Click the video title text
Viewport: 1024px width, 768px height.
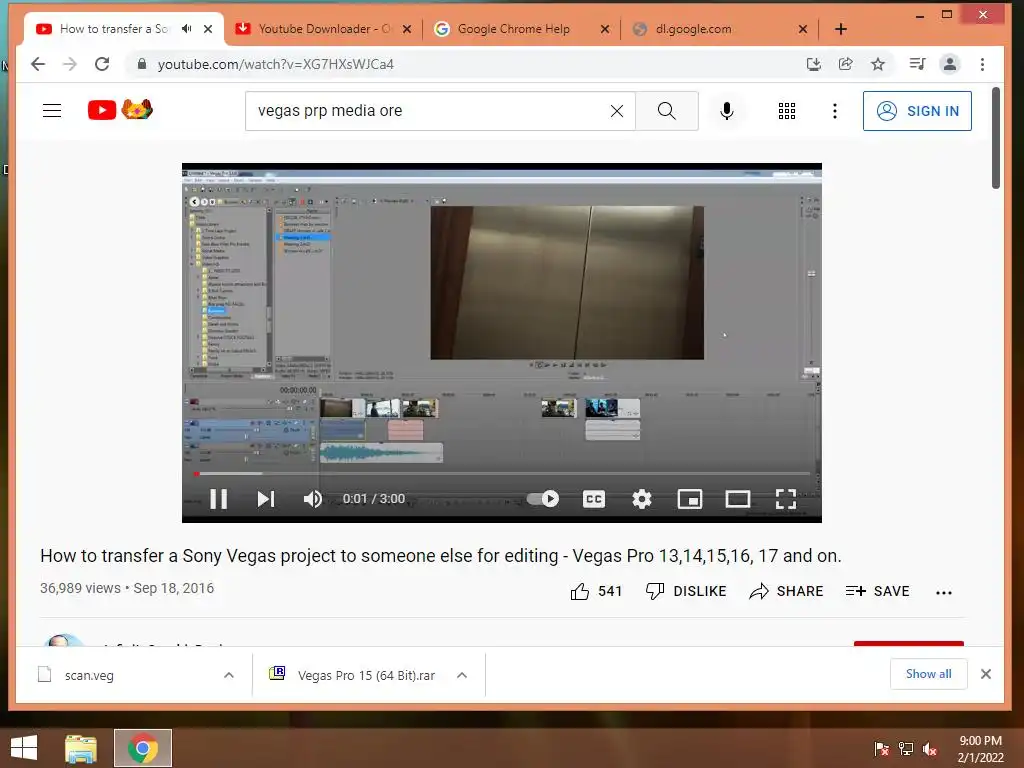(x=441, y=556)
